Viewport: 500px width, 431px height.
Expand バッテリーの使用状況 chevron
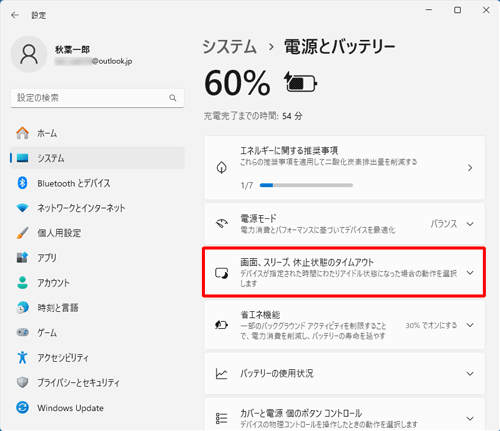[470, 374]
